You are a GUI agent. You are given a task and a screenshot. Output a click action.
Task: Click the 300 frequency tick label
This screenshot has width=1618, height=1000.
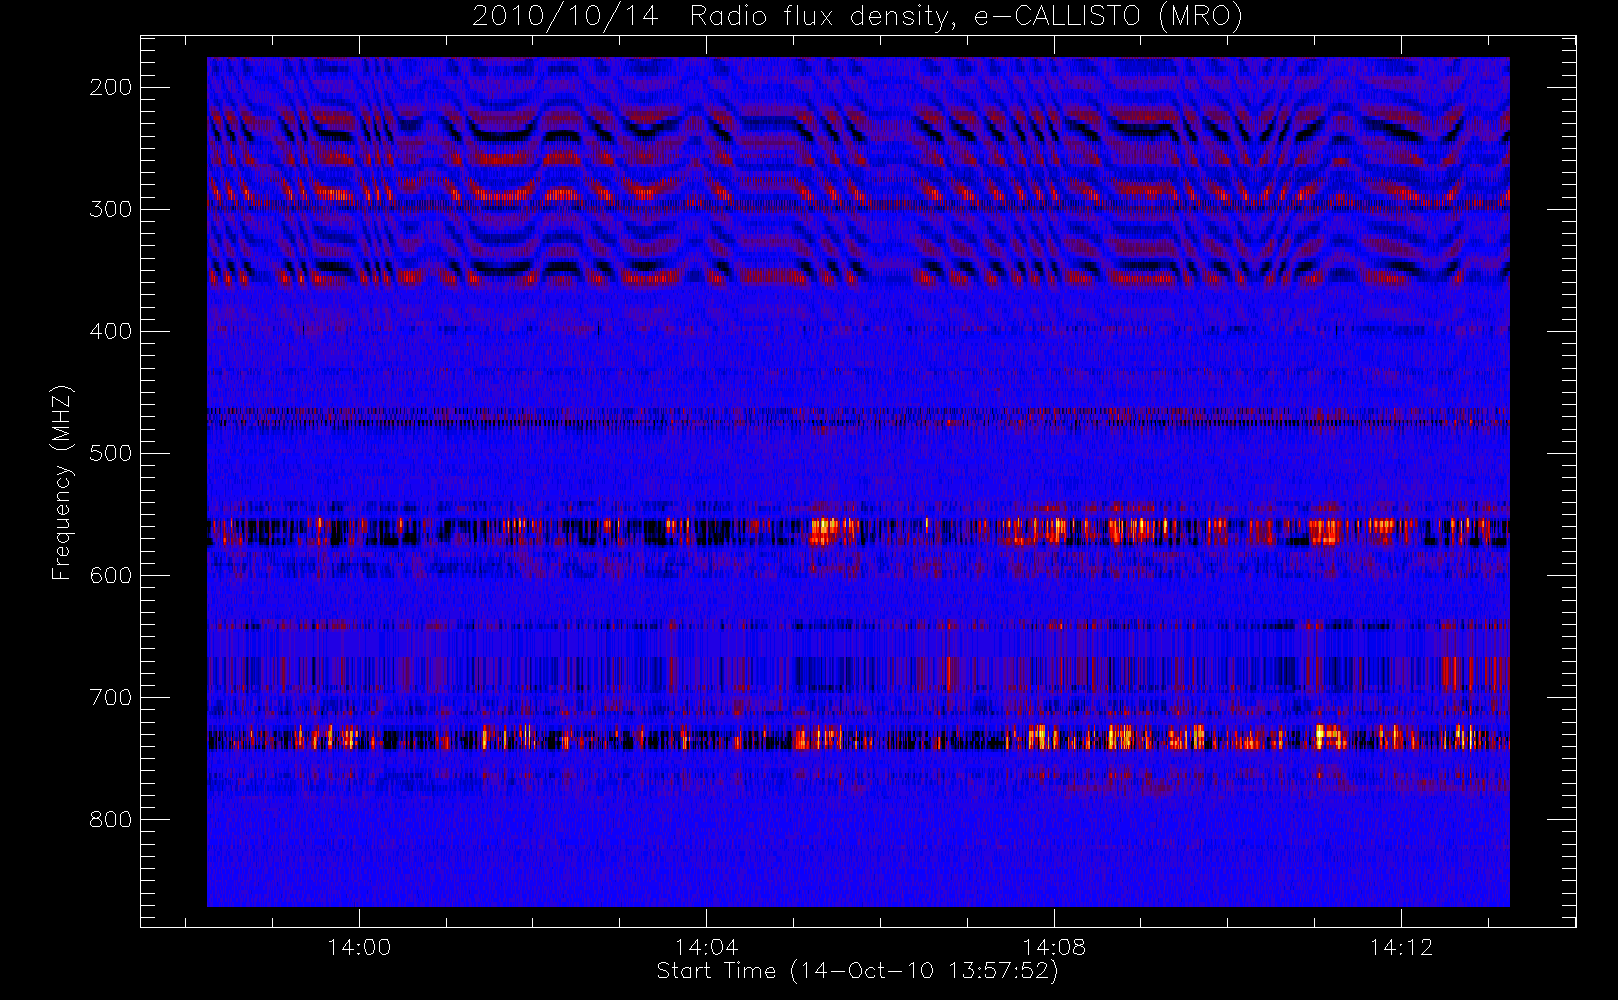111,209
